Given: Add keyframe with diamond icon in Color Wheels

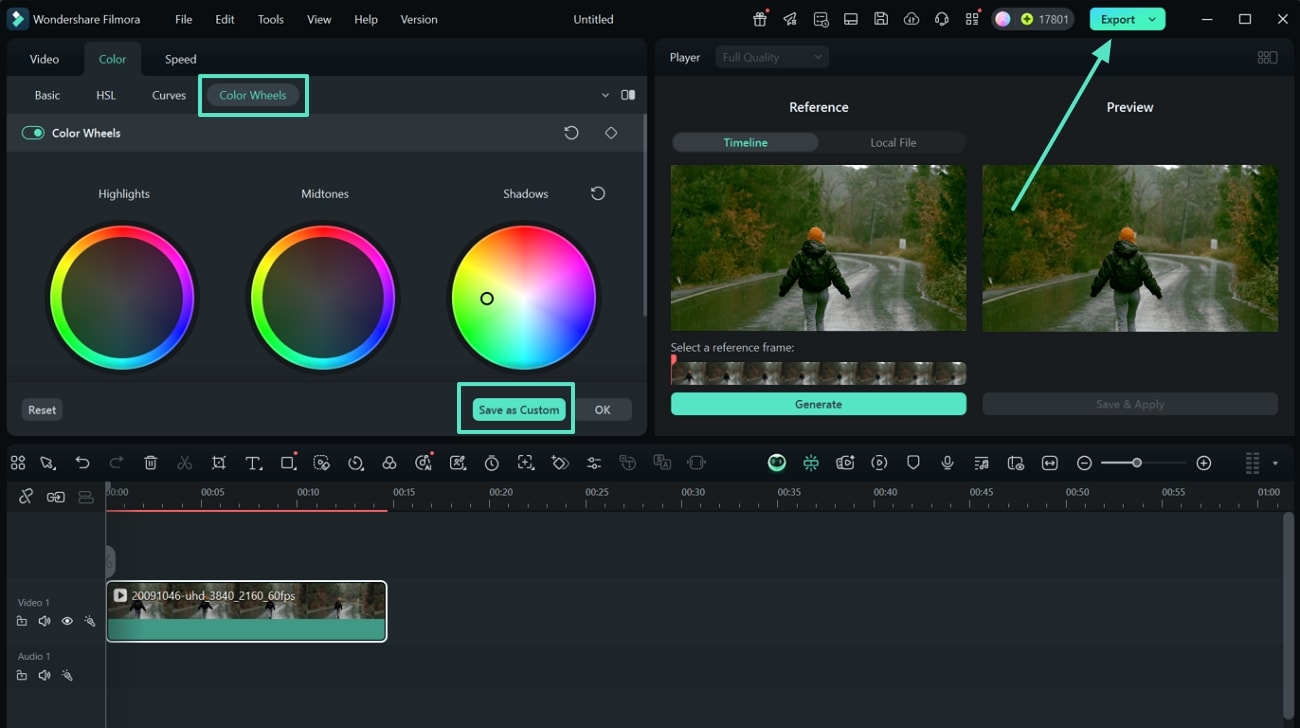Looking at the screenshot, I should click(x=611, y=133).
